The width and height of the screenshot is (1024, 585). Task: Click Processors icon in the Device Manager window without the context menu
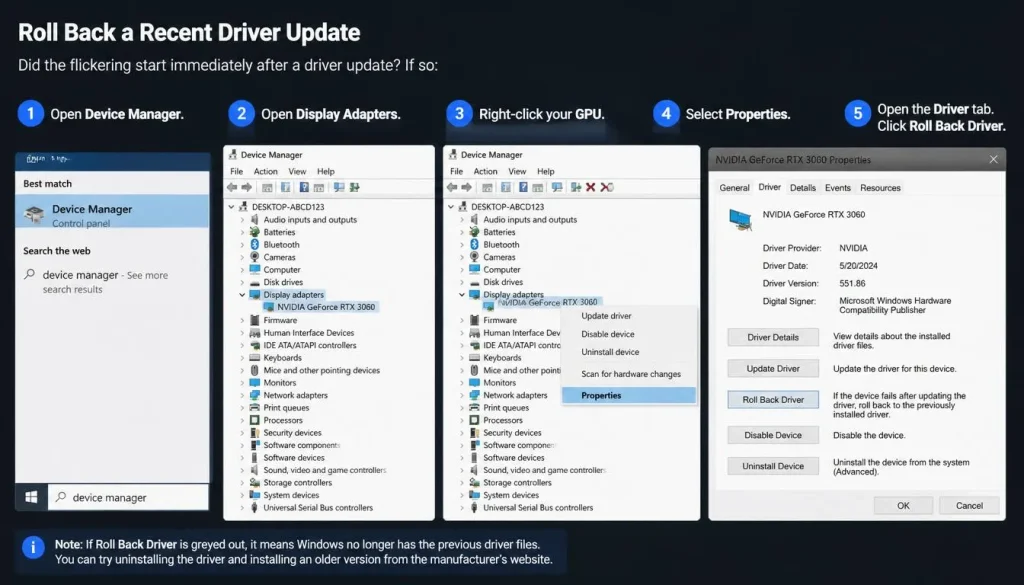(255, 420)
